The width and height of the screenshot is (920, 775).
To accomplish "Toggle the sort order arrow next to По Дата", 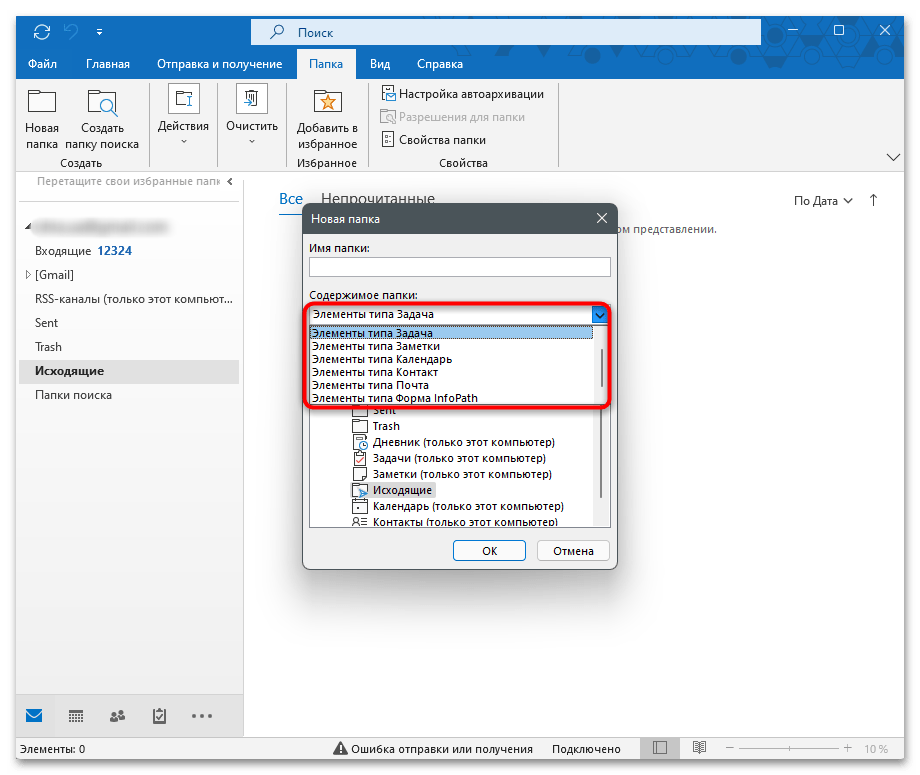I will pos(873,200).
